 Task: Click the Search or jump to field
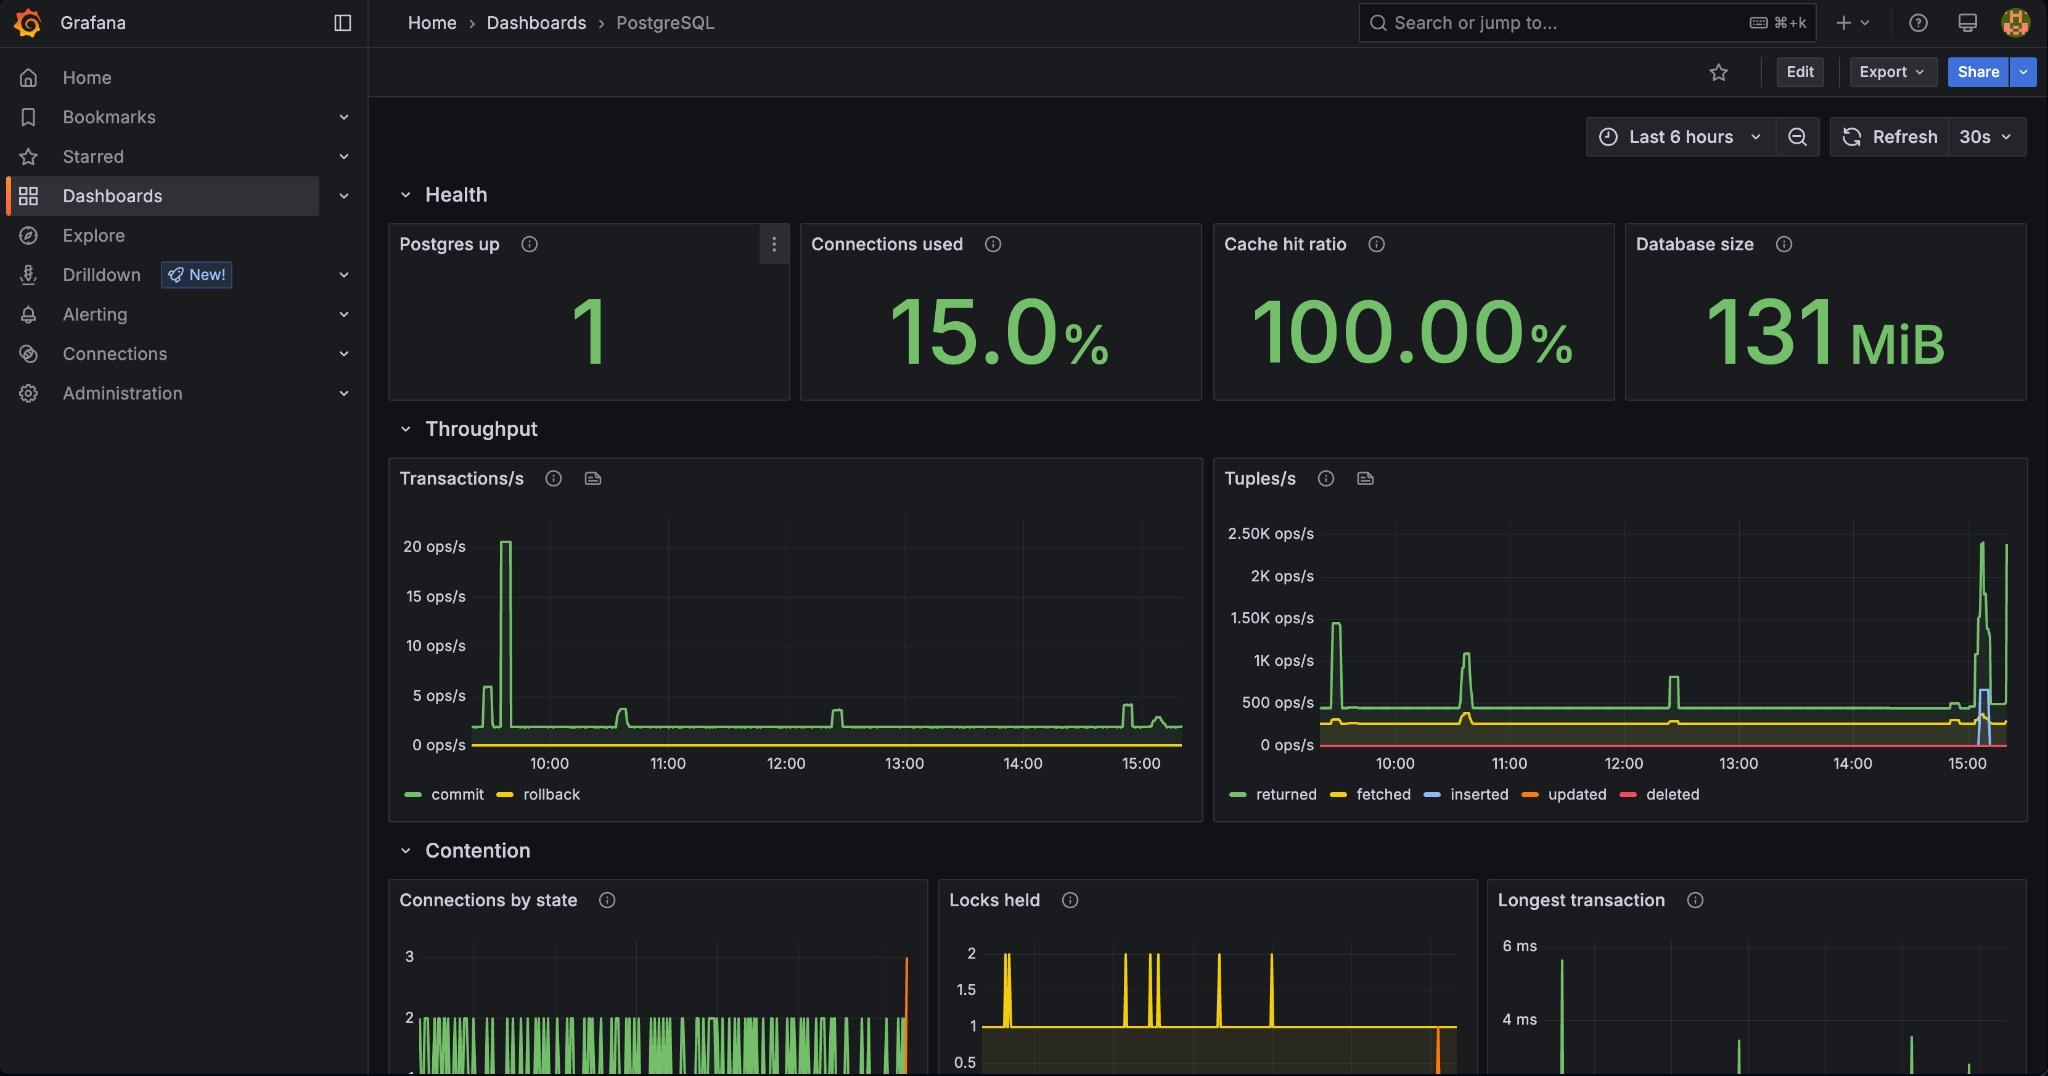pos(1587,23)
